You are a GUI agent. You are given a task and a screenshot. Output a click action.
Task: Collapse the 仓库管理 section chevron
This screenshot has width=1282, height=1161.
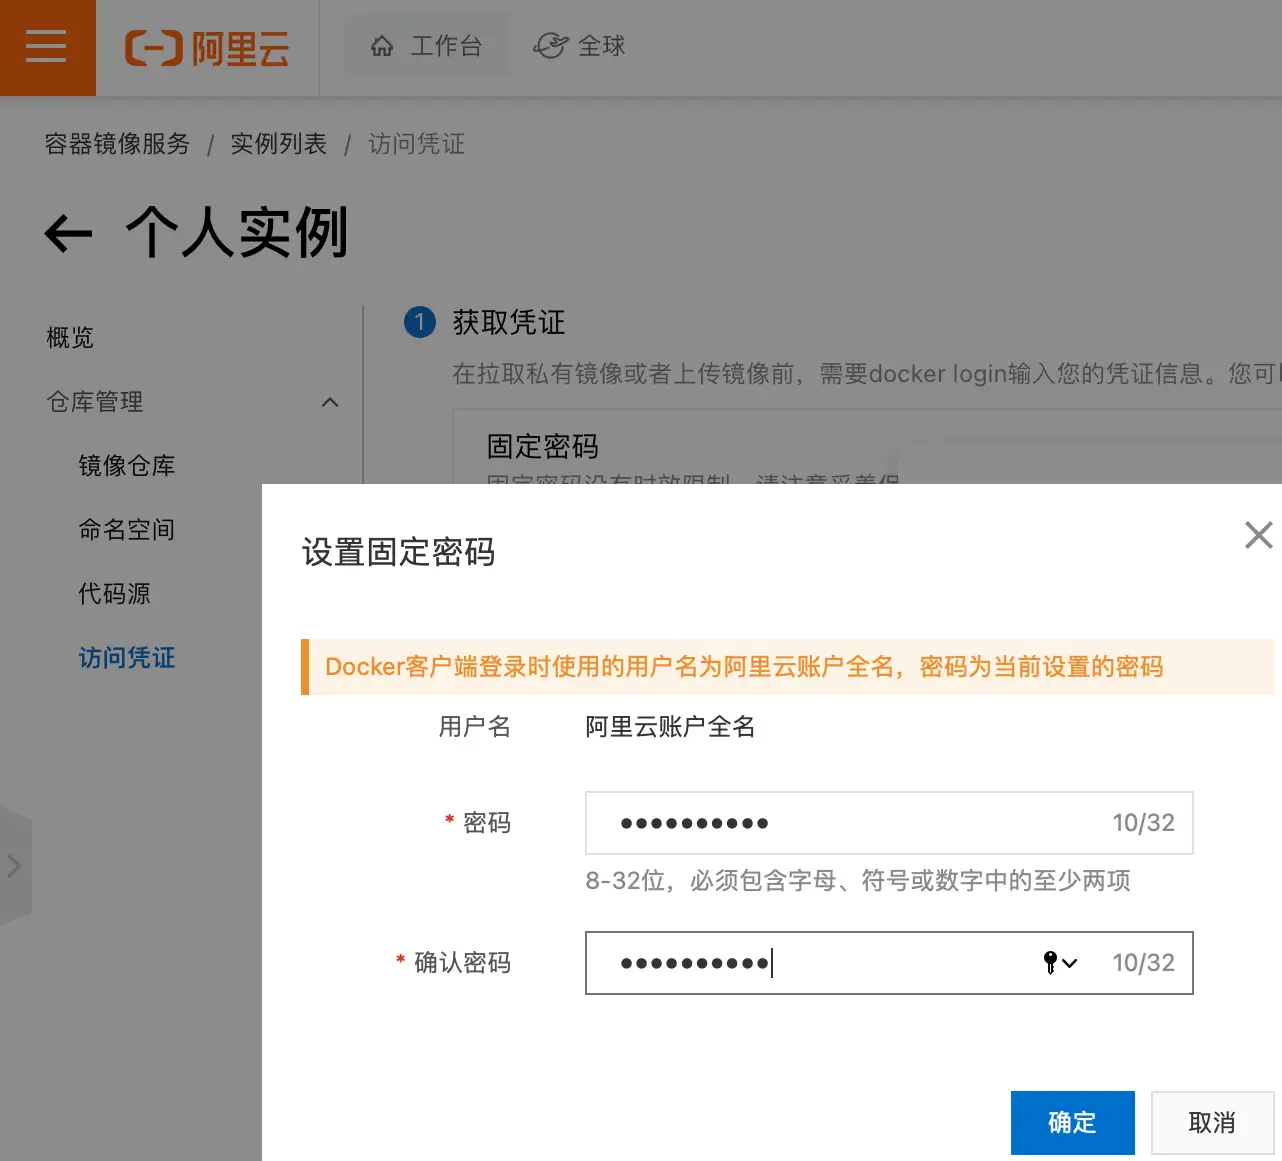click(x=330, y=402)
